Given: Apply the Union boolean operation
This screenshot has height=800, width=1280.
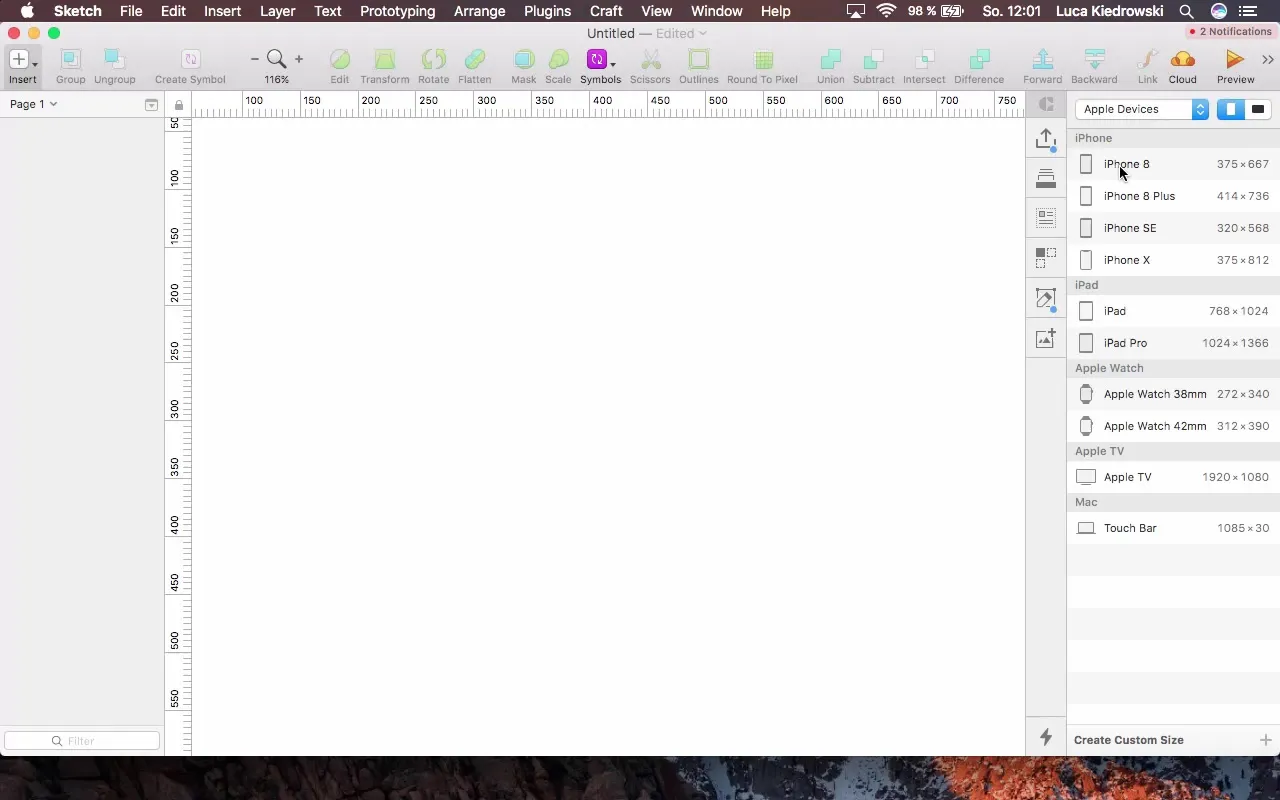Looking at the screenshot, I should tap(830, 60).
